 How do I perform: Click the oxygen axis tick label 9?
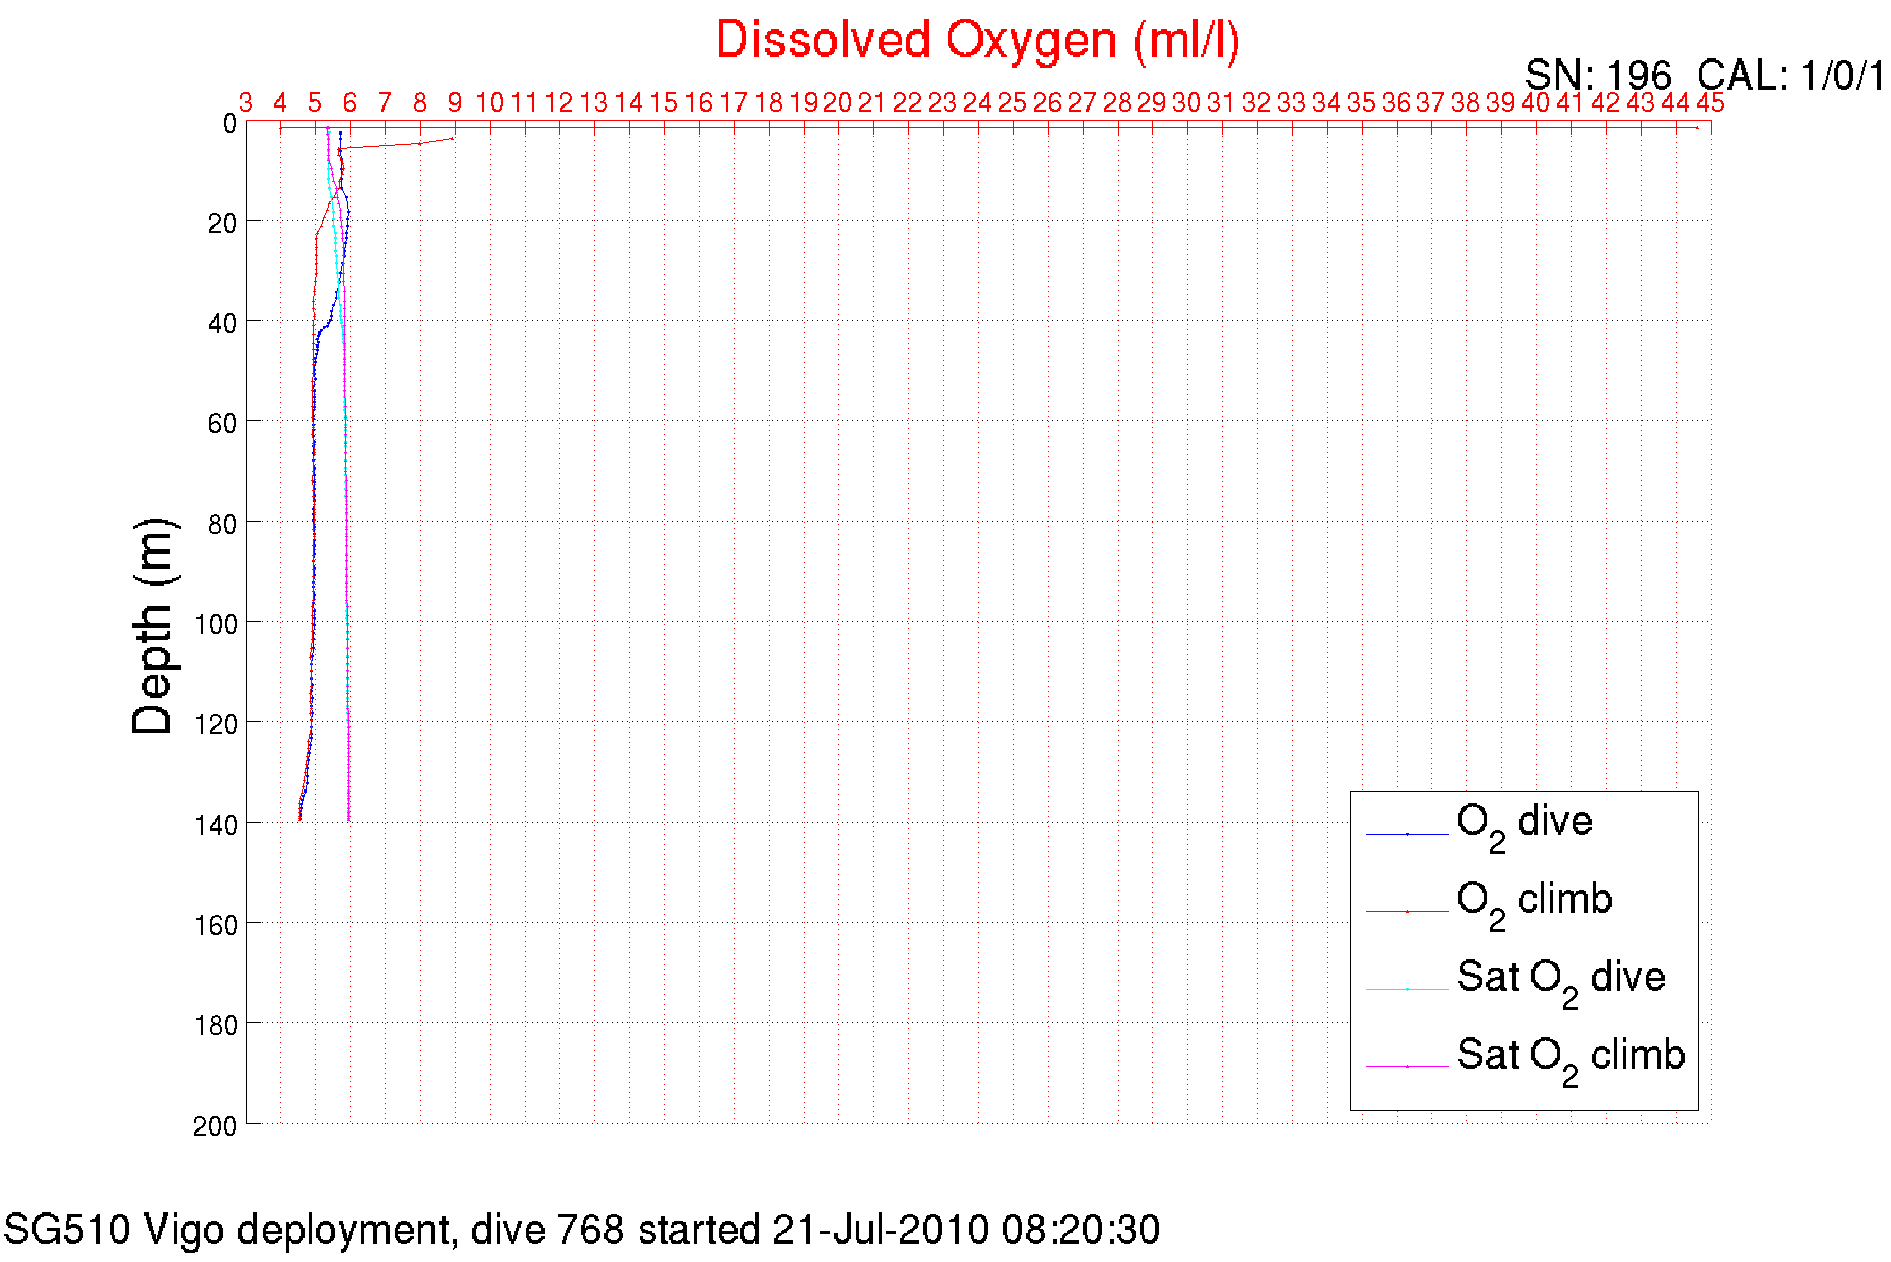coord(455,103)
